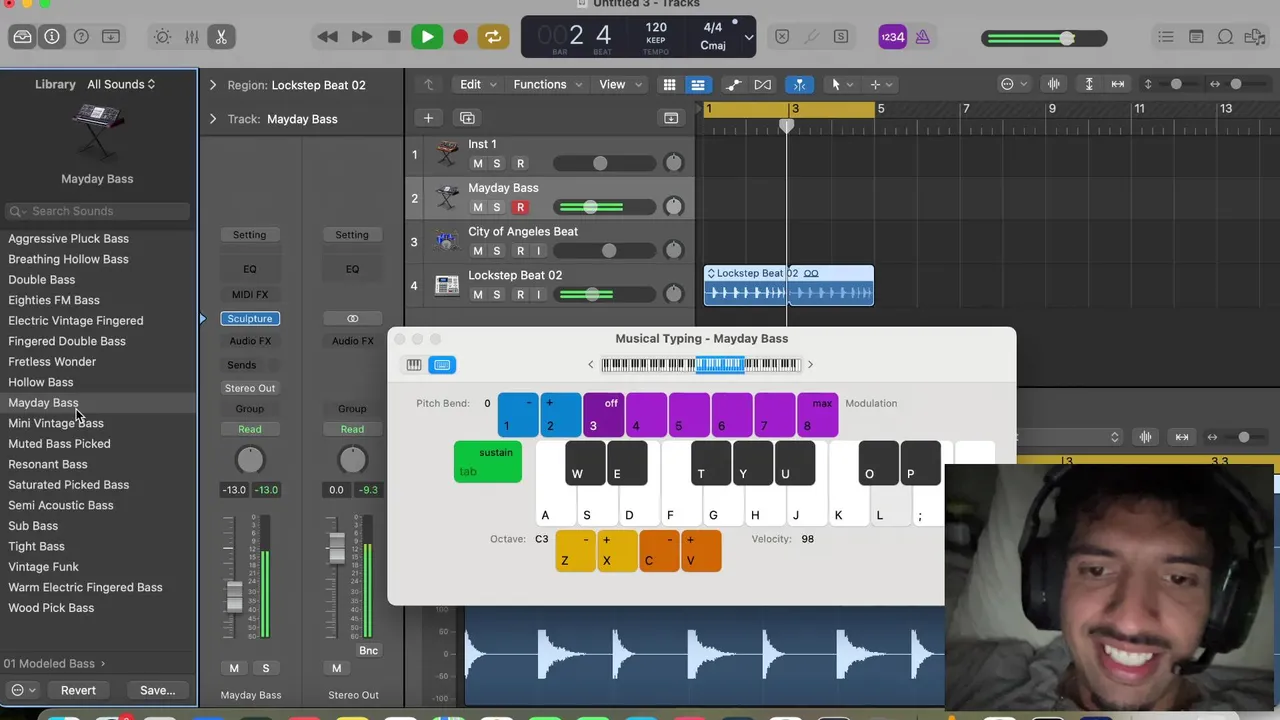The height and width of the screenshot is (720, 1280).
Task: Toggle the green sustain tab key
Action: pyautogui.click(x=488, y=462)
